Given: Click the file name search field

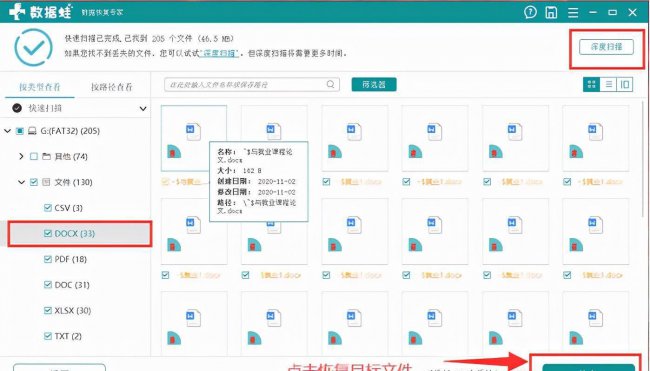Looking at the screenshot, I should point(252,85).
